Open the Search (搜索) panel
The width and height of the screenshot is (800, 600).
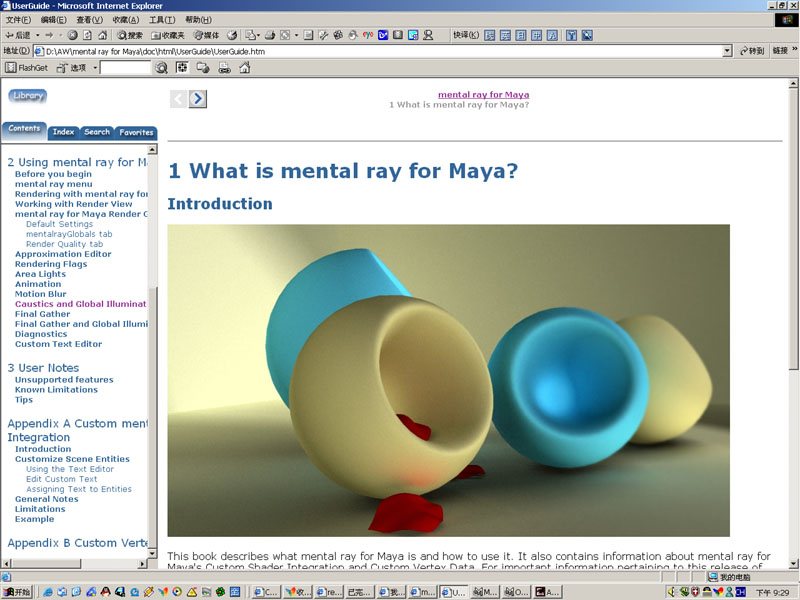130,35
